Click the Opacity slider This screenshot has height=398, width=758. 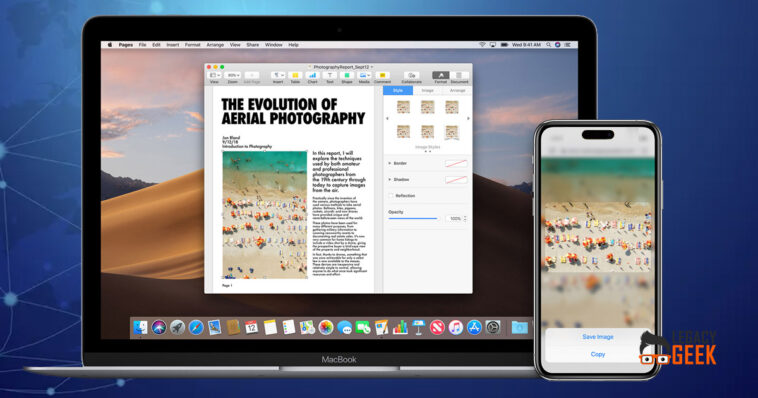[x=413, y=219]
